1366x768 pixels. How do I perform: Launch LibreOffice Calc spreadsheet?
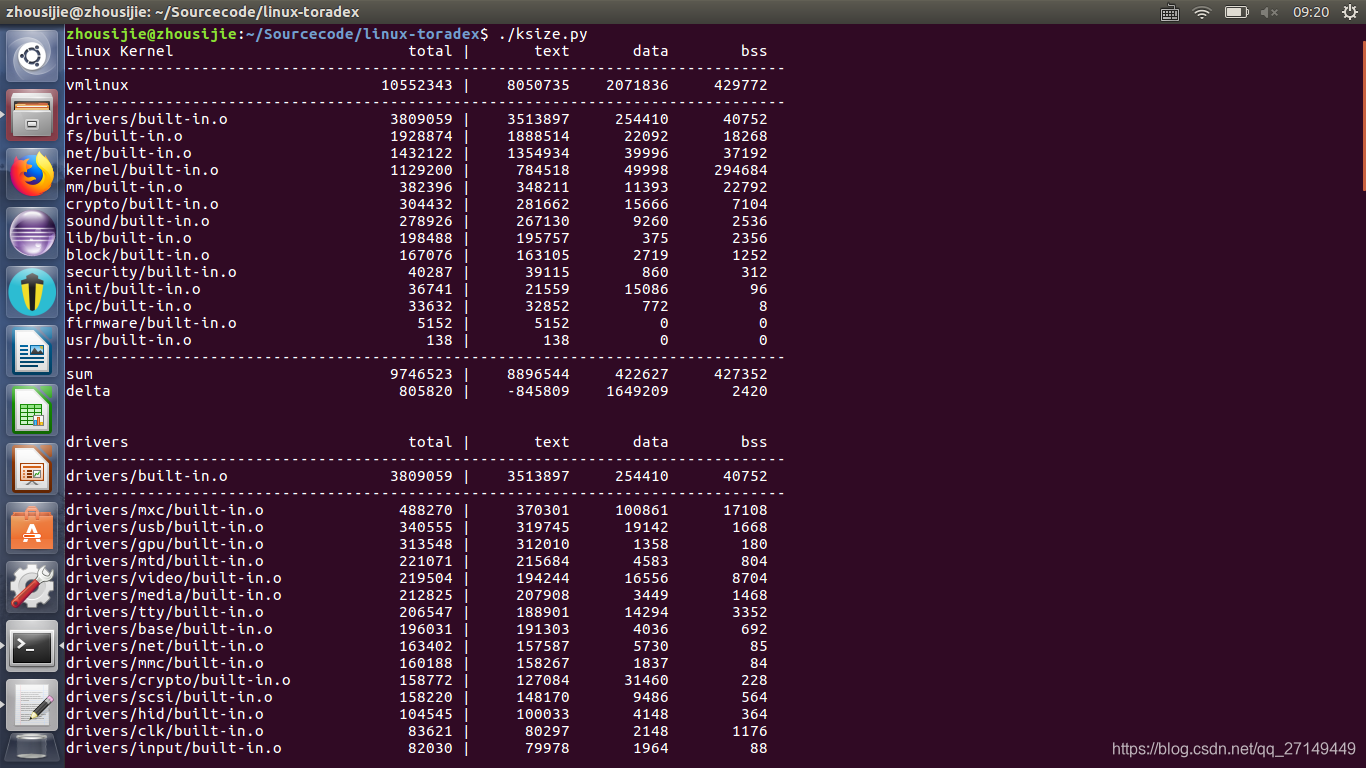(33, 410)
